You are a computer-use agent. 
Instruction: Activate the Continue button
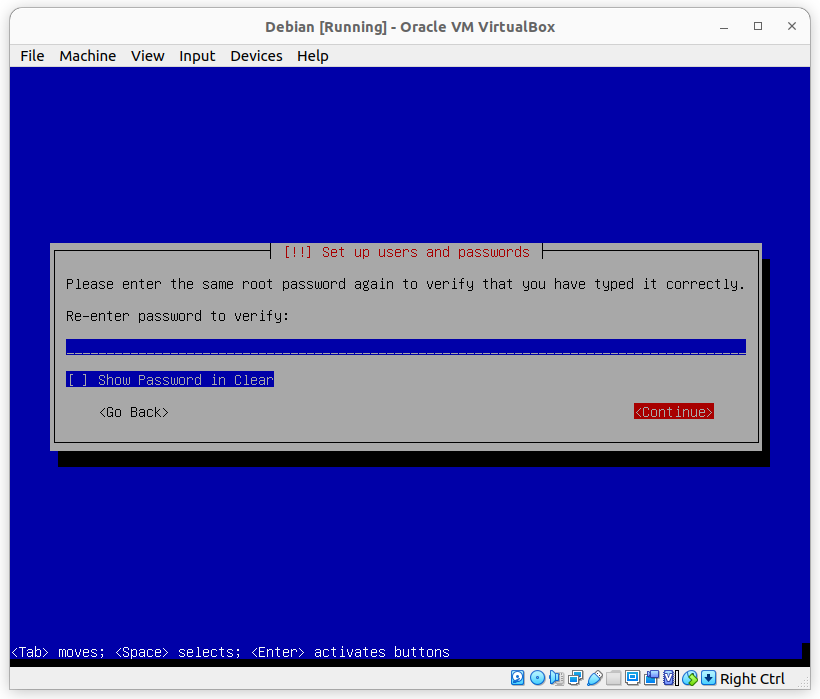tap(673, 411)
